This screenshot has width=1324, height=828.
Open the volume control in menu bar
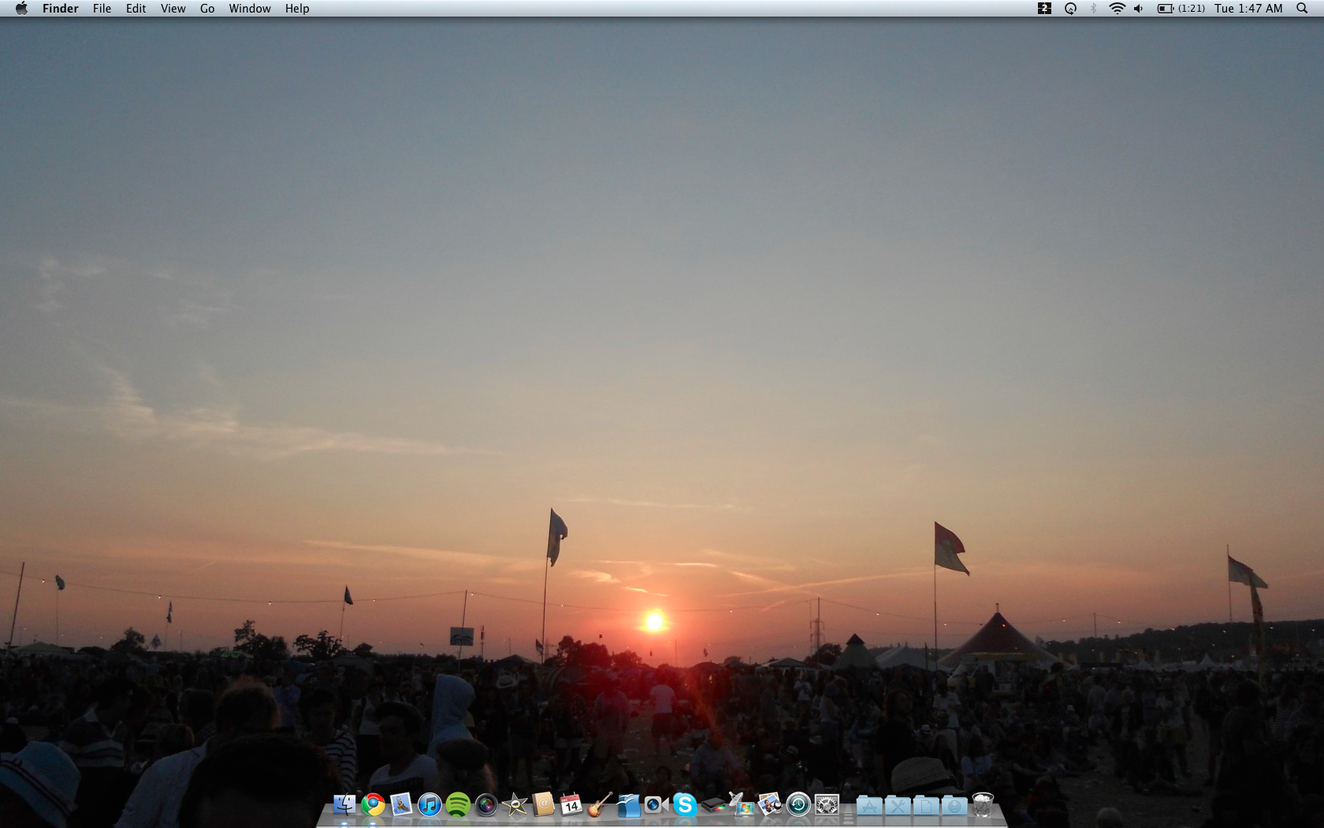pyautogui.click(x=1139, y=8)
